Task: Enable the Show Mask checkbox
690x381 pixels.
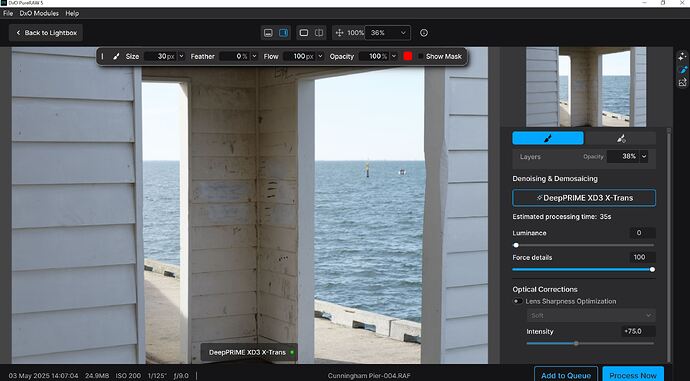Action: (420, 56)
